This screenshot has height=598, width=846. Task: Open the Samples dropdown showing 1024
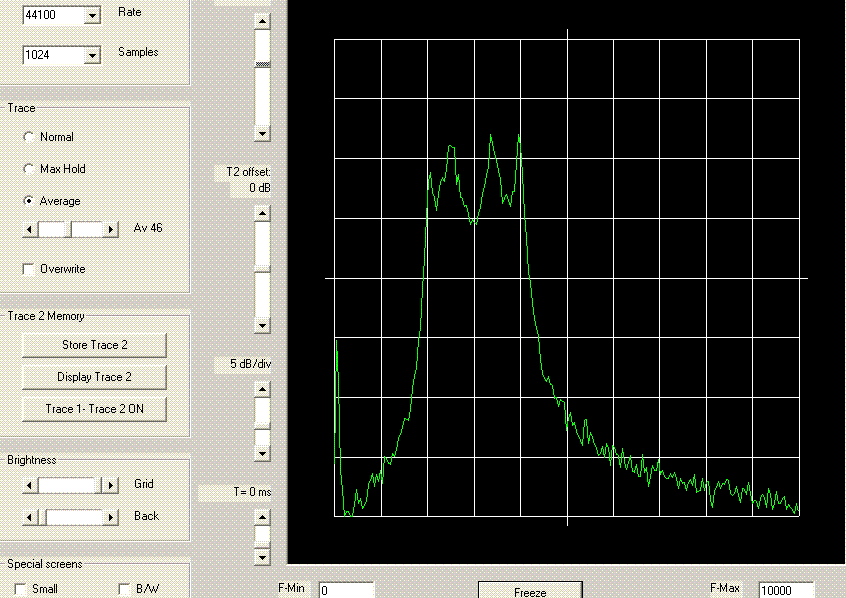(92, 55)
